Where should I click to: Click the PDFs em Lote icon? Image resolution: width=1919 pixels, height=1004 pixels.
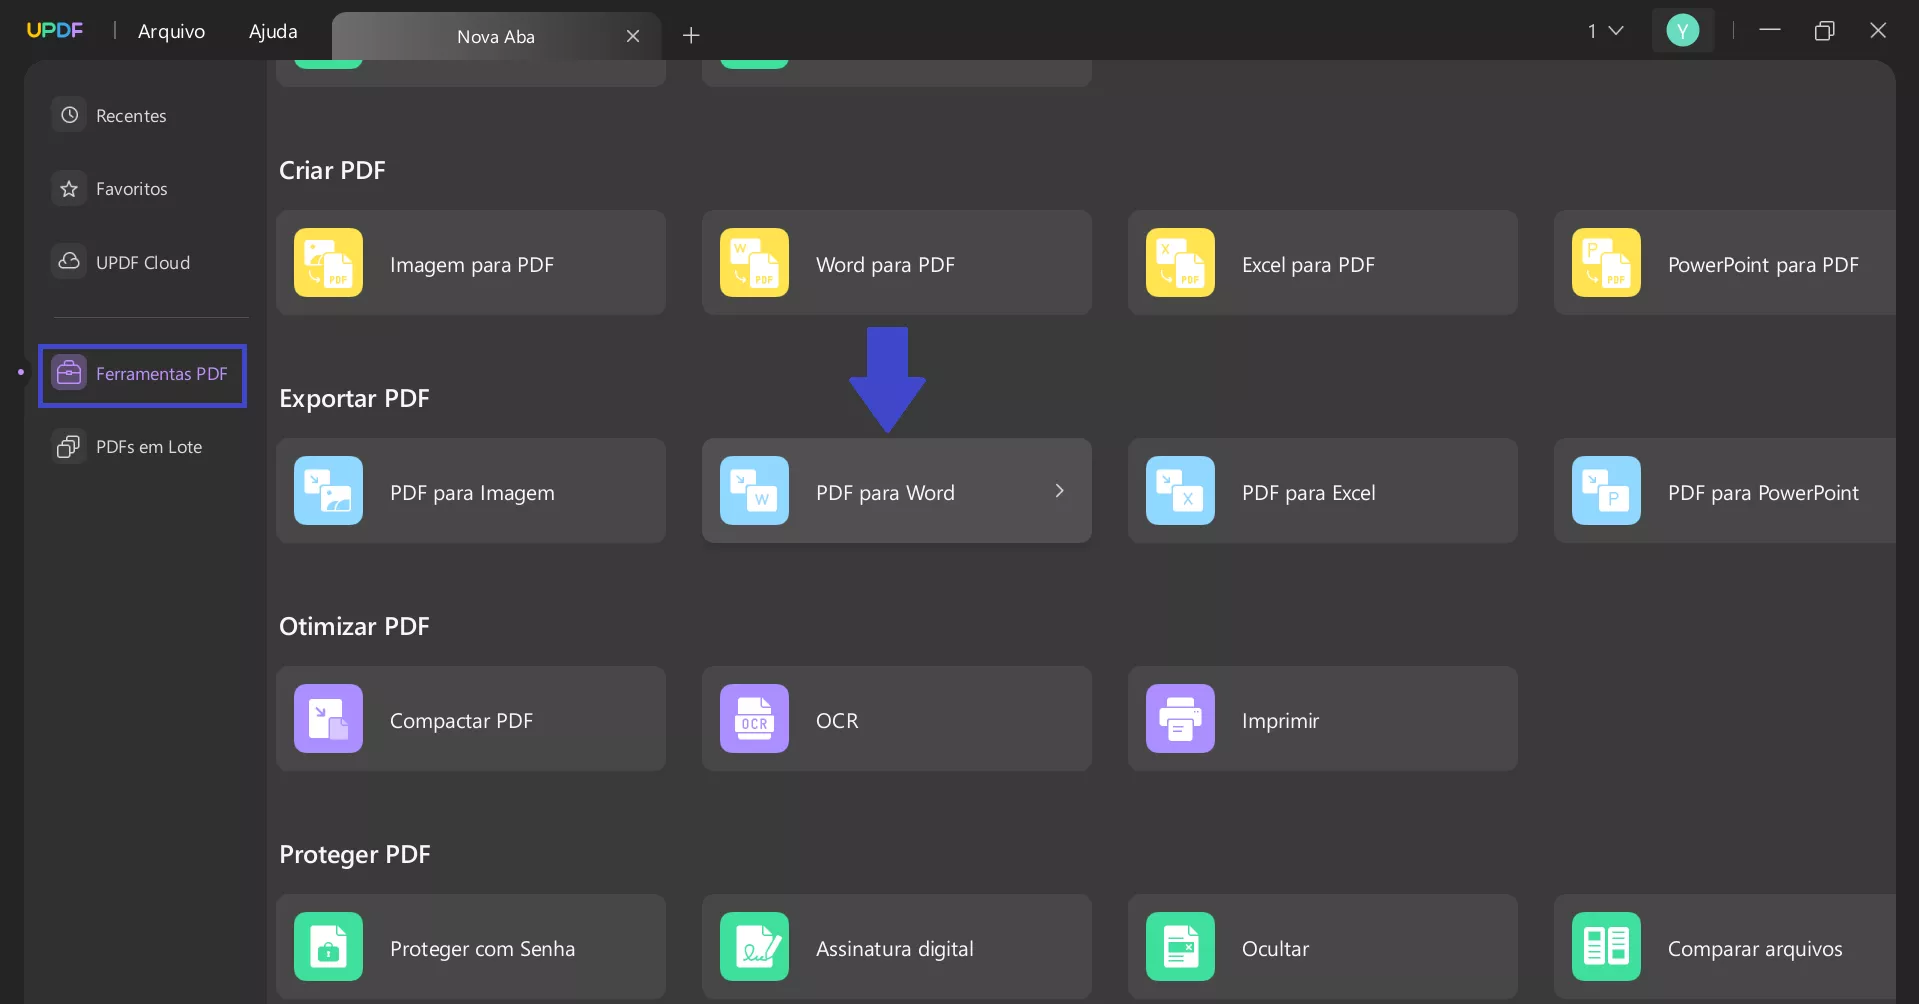coord(69,446)
